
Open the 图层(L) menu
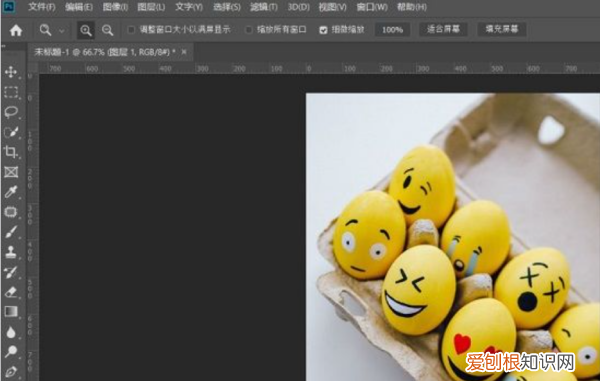[151, 7]
